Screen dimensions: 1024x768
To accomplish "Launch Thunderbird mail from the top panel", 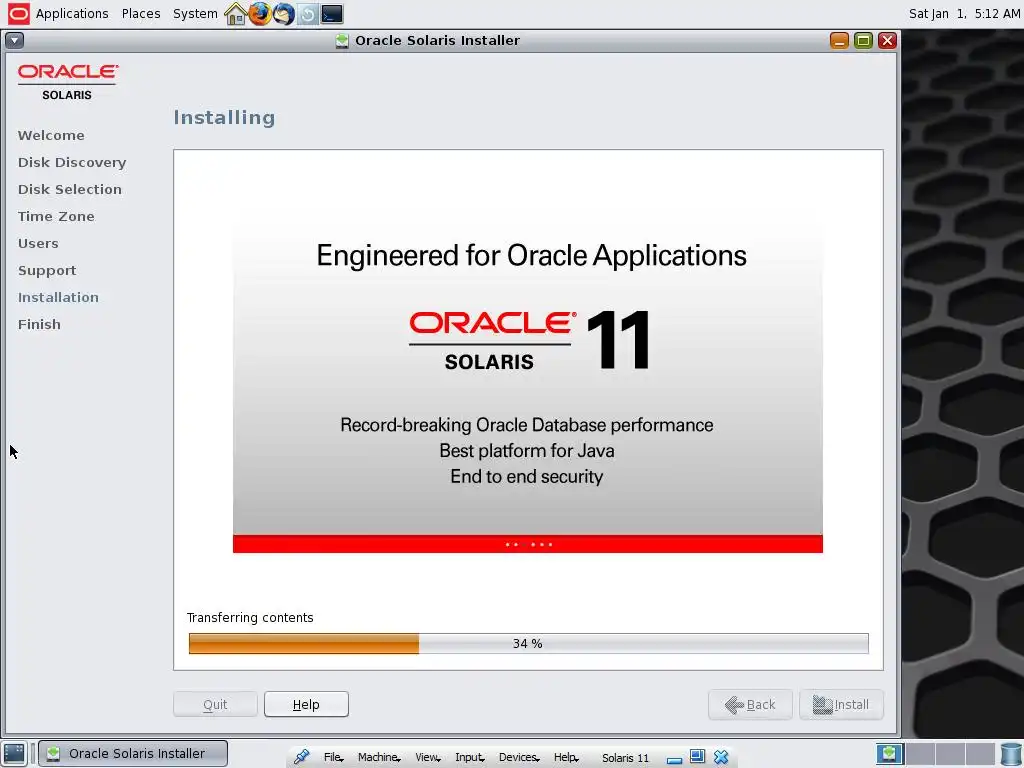I will [283, 14].
